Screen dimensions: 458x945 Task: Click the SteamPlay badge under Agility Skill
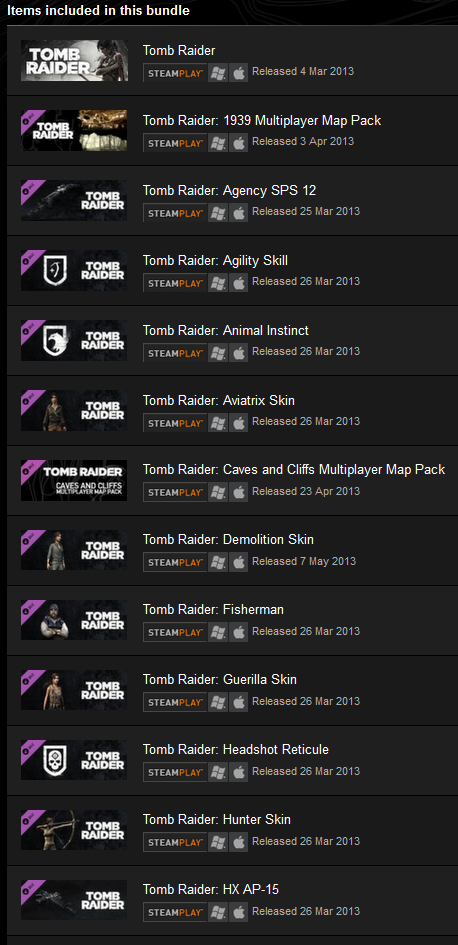point(175,283)
